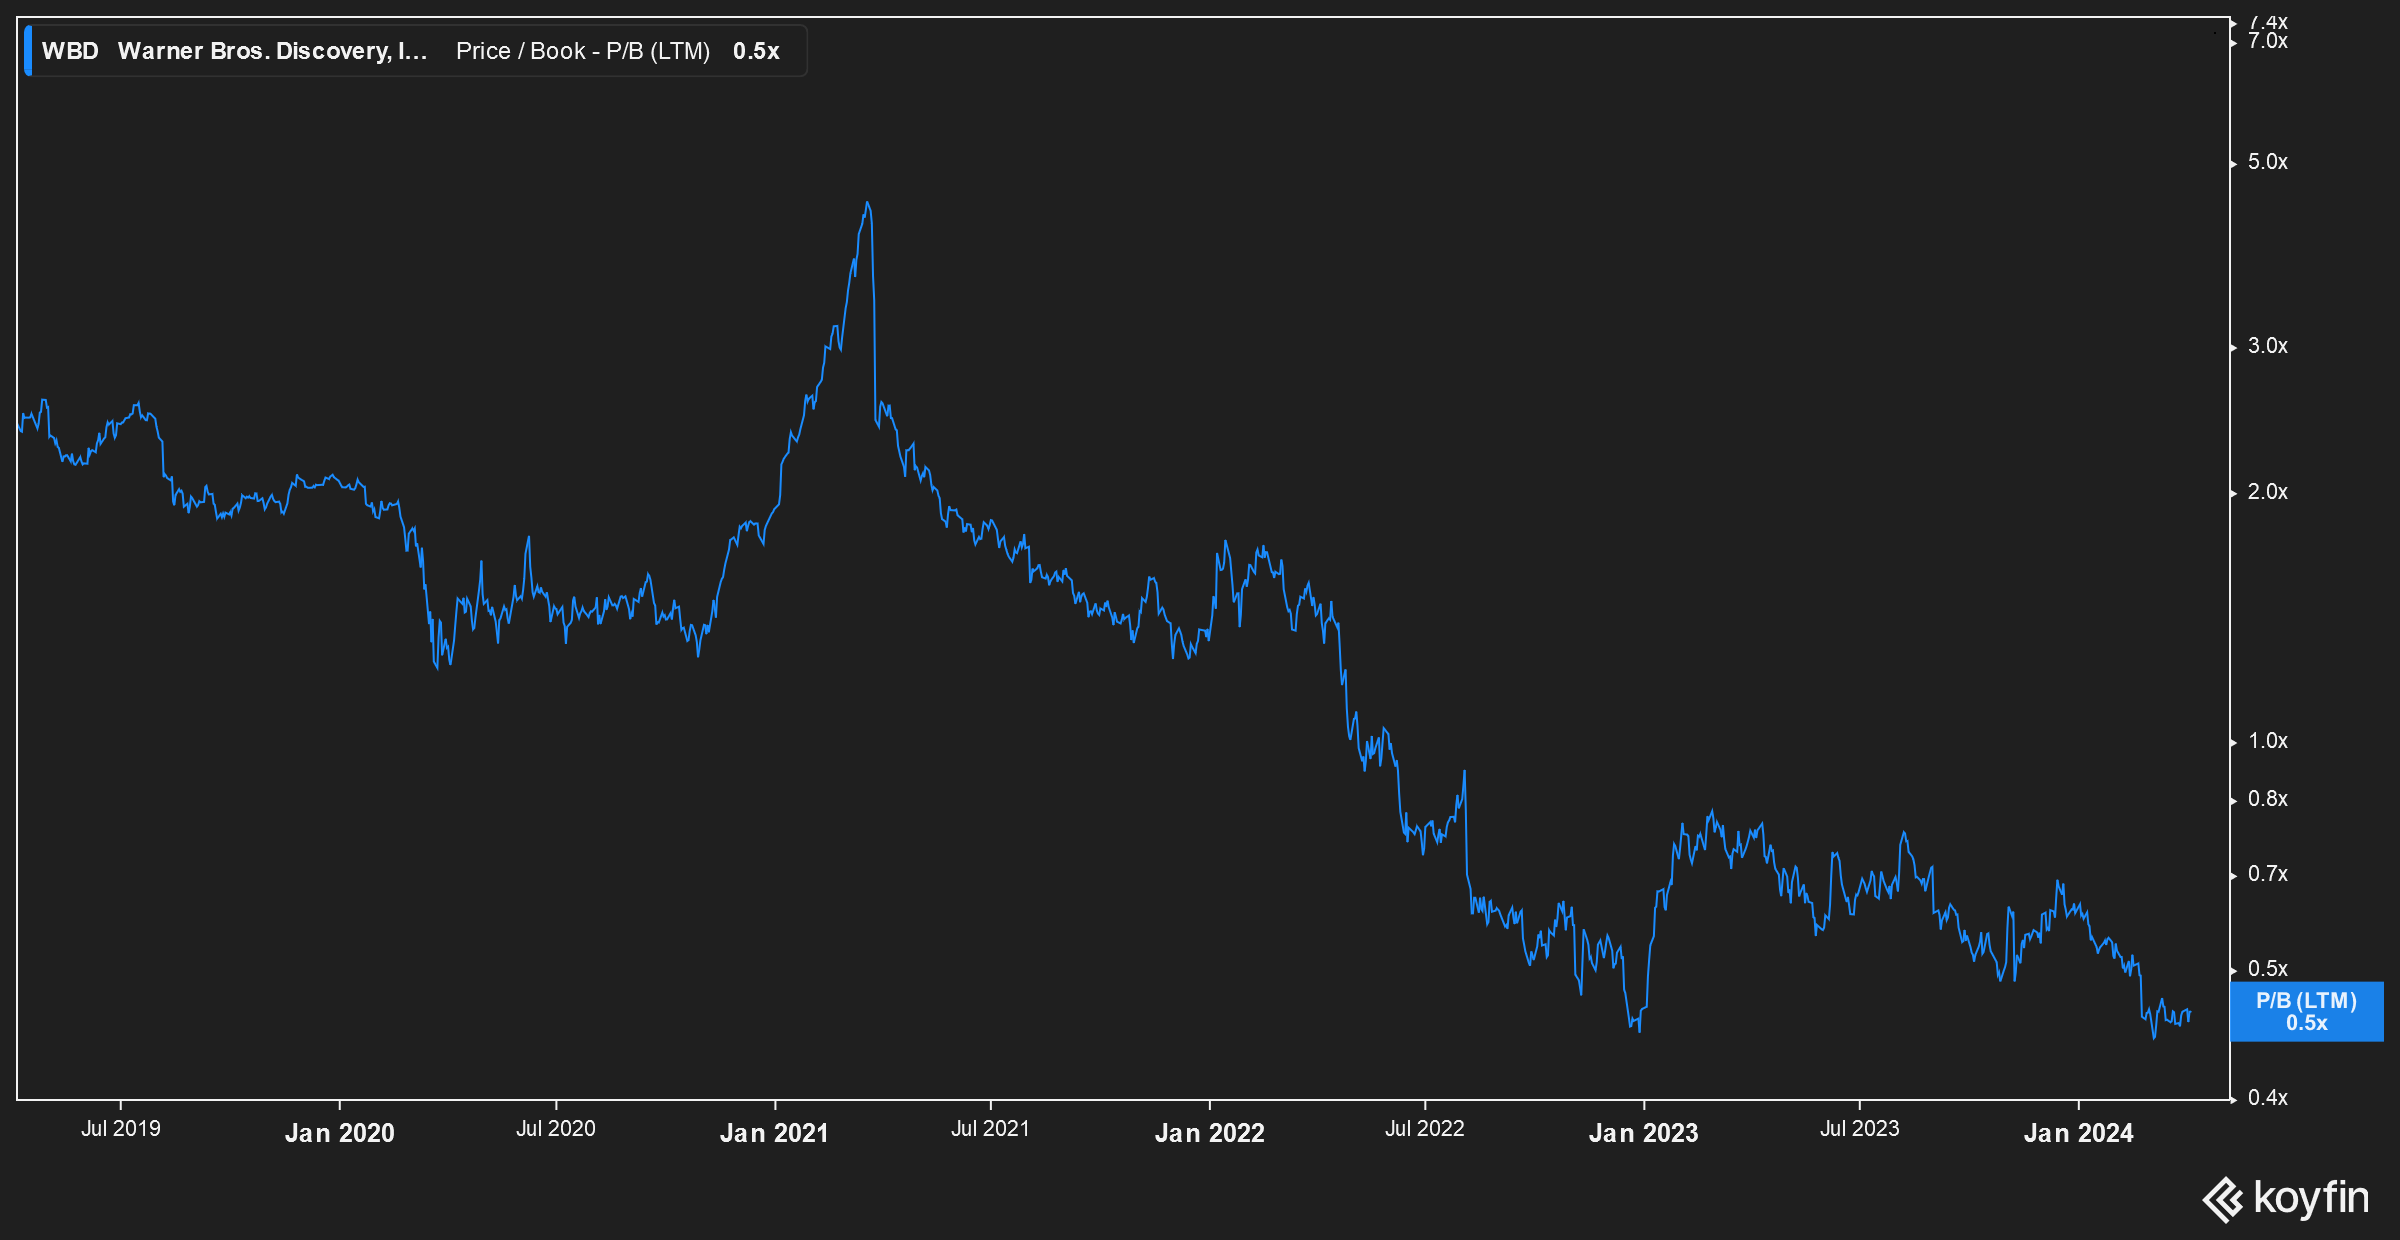2400x1240 pixels.
Task: Click the blue P/B (LTM) 0.5x axis badge
Action: 2306,1011
